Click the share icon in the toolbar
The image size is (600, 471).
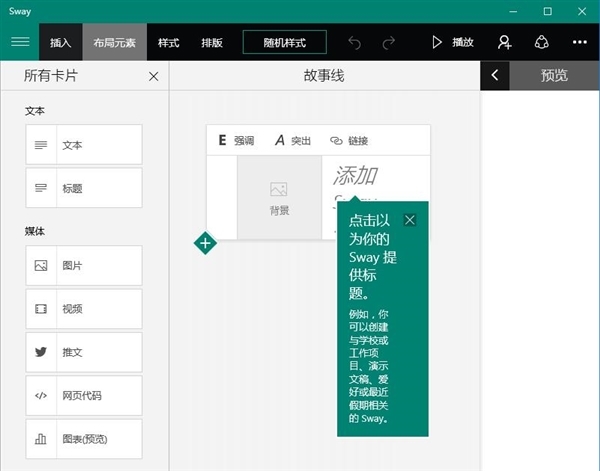(542, 42)
